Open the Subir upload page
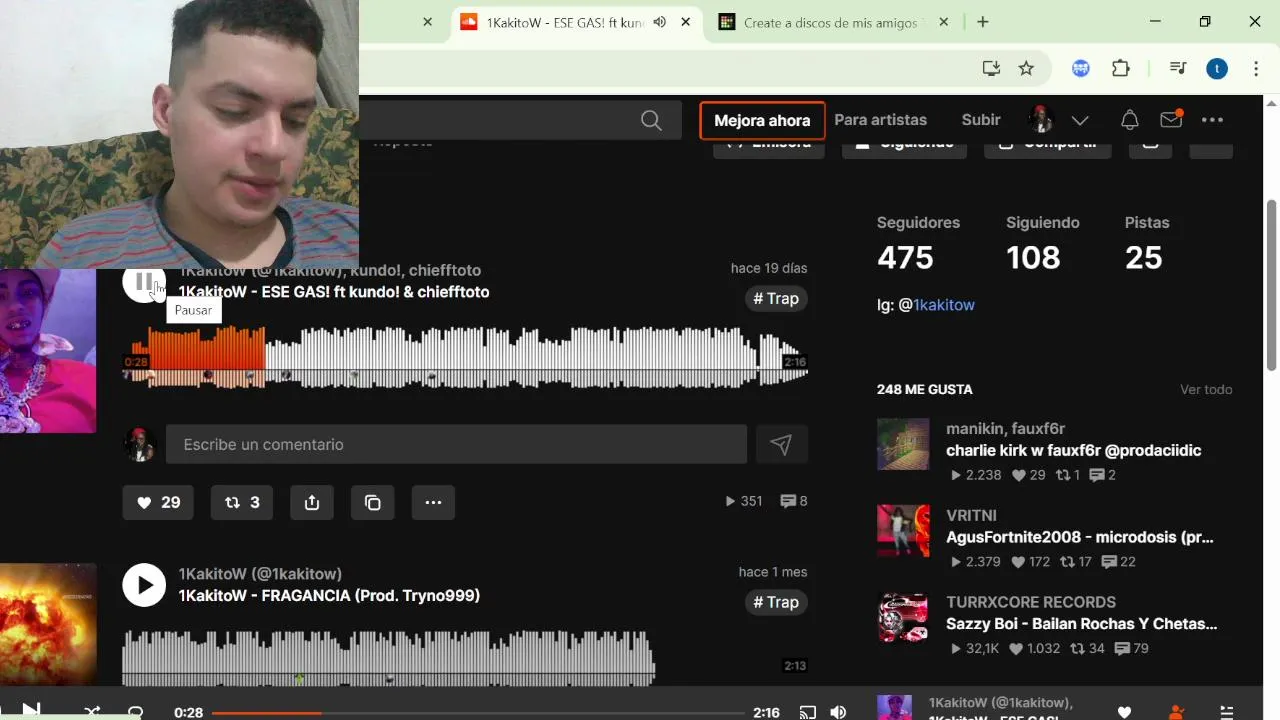The image size is (1280, 720). (x=981, y=119)
